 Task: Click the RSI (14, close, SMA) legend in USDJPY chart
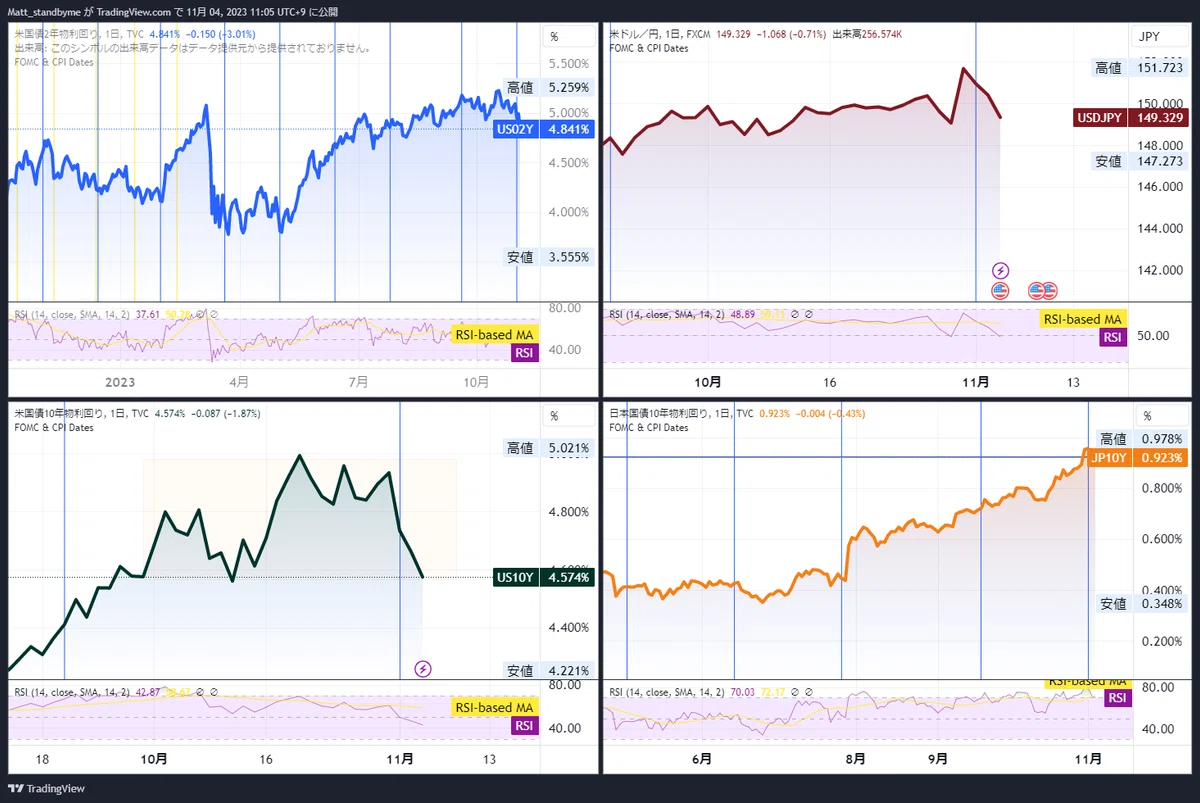[666, 314]
